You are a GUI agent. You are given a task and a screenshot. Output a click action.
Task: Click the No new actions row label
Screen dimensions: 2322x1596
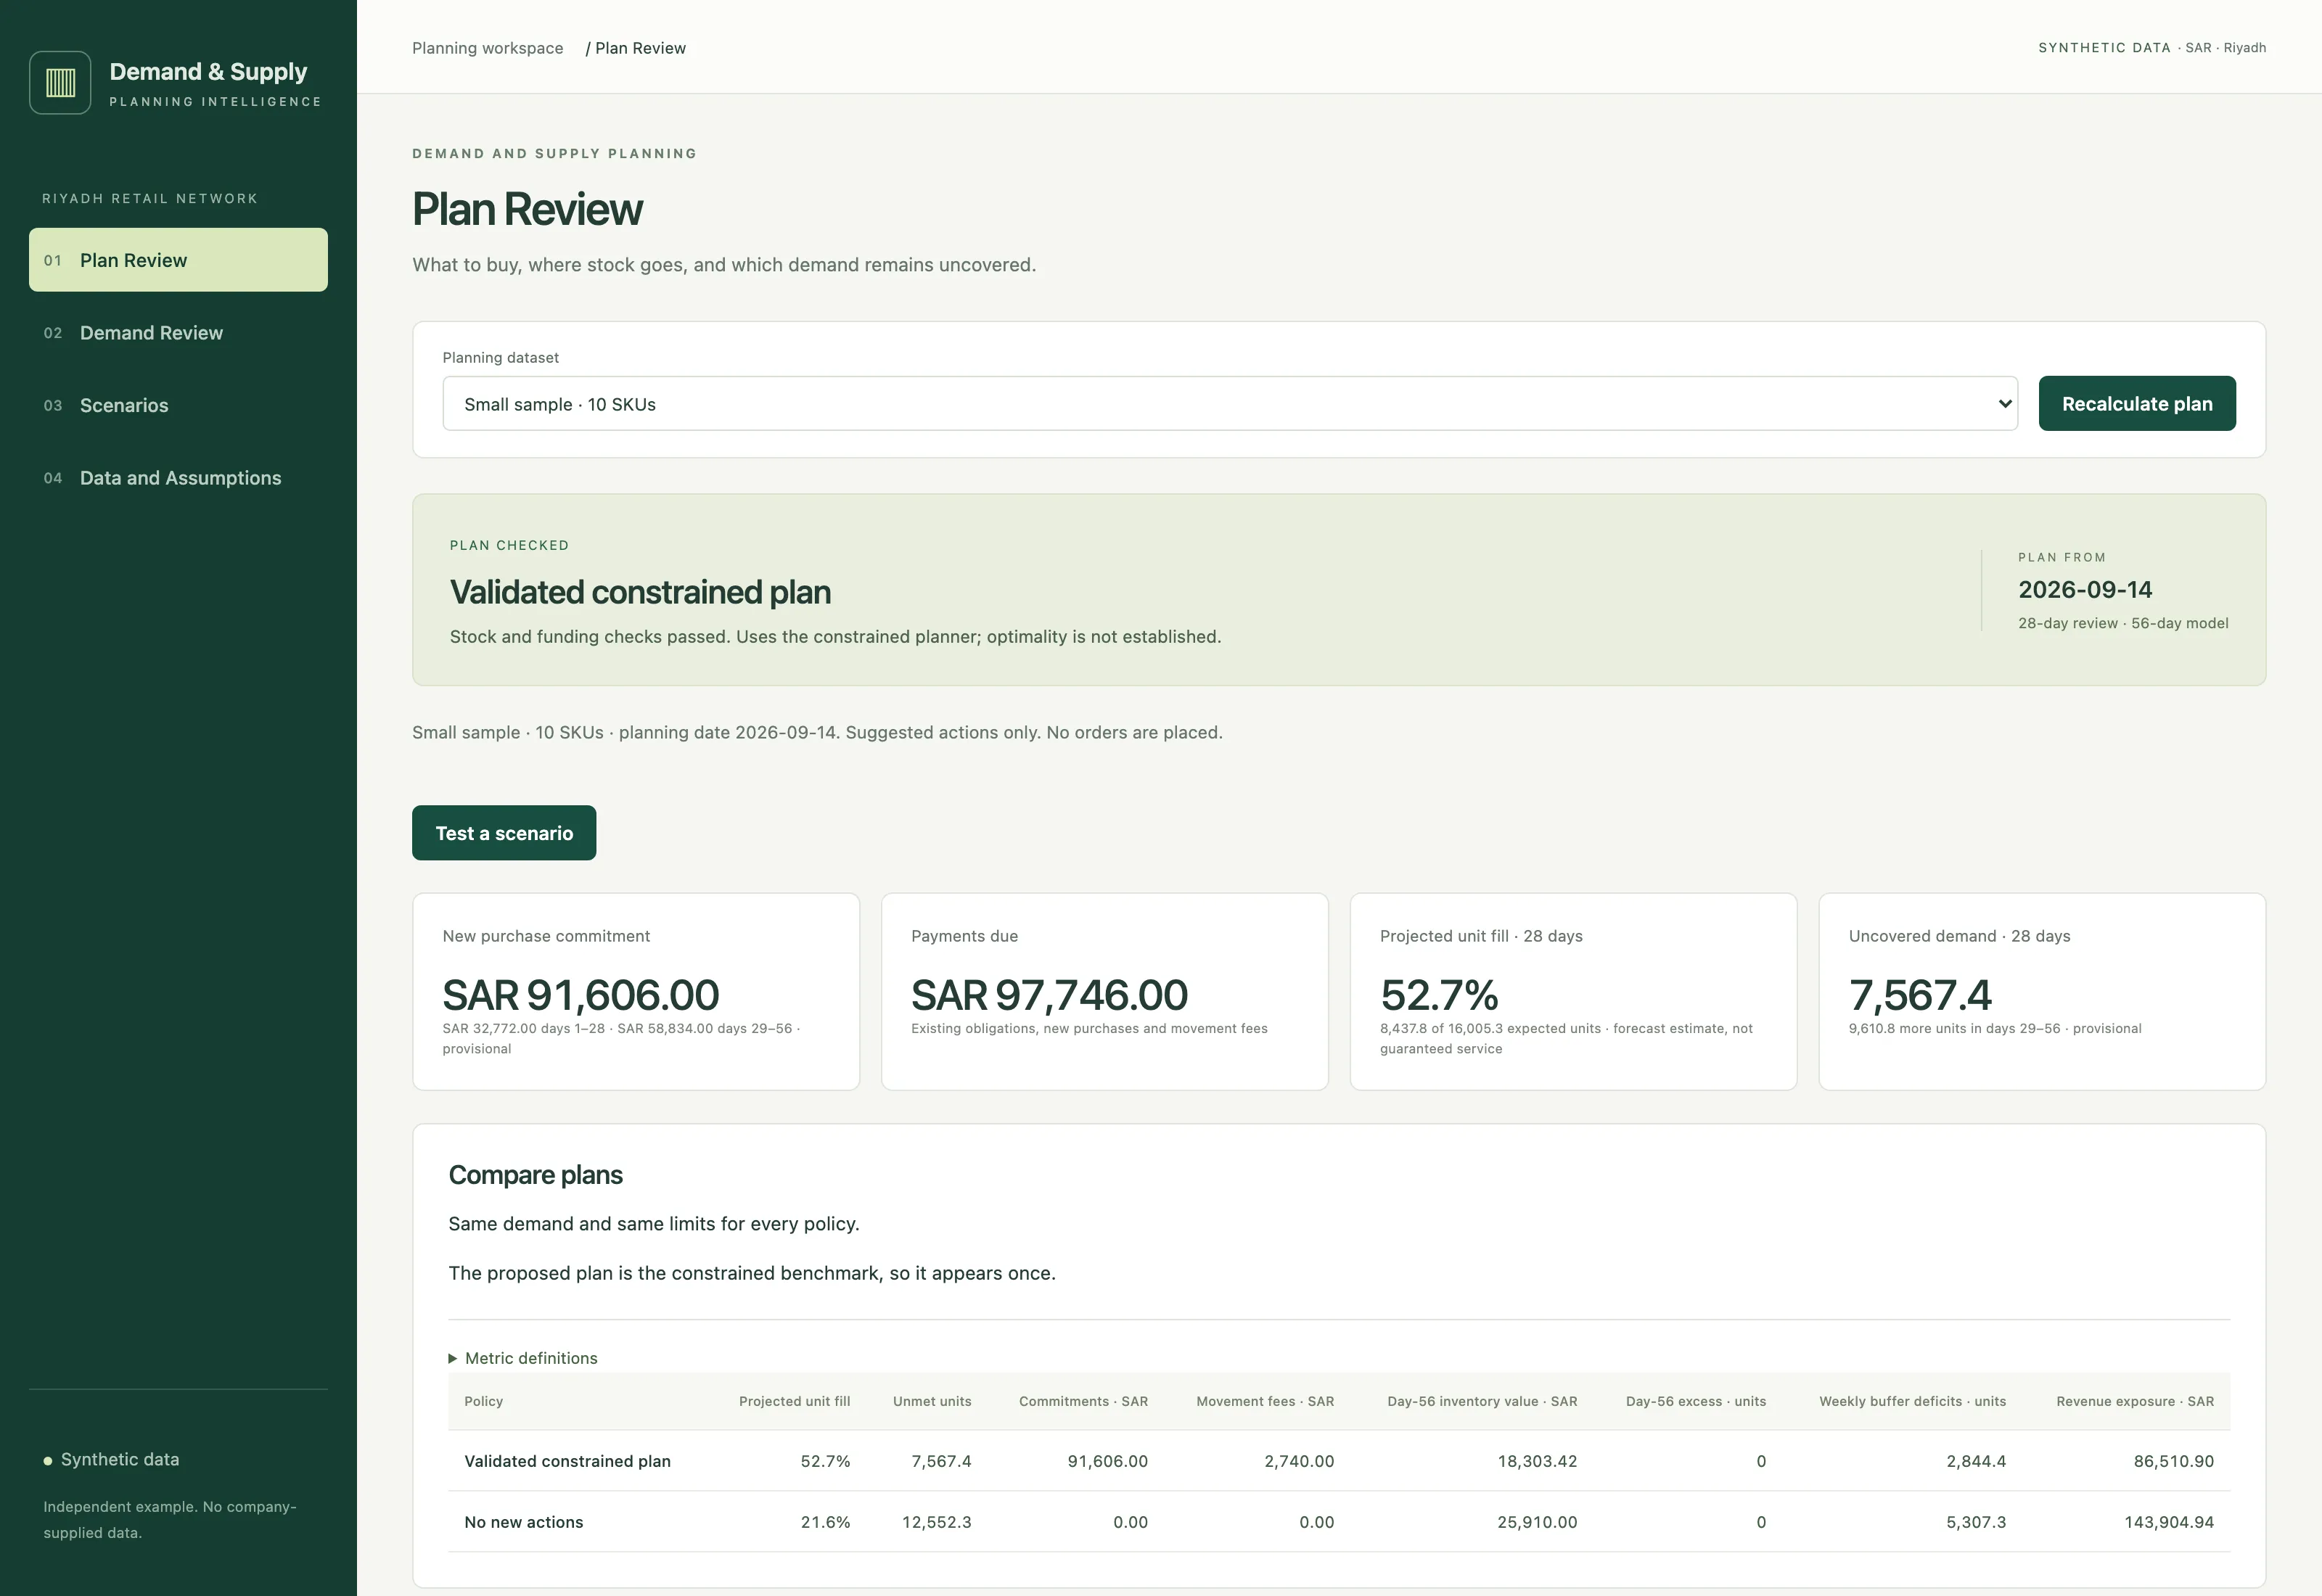point(523,1522)
